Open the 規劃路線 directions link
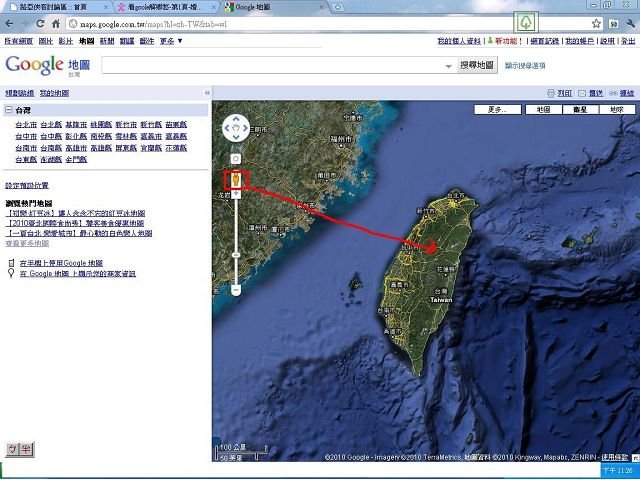This screenshot has height=480, width=640. click(20, 93)
